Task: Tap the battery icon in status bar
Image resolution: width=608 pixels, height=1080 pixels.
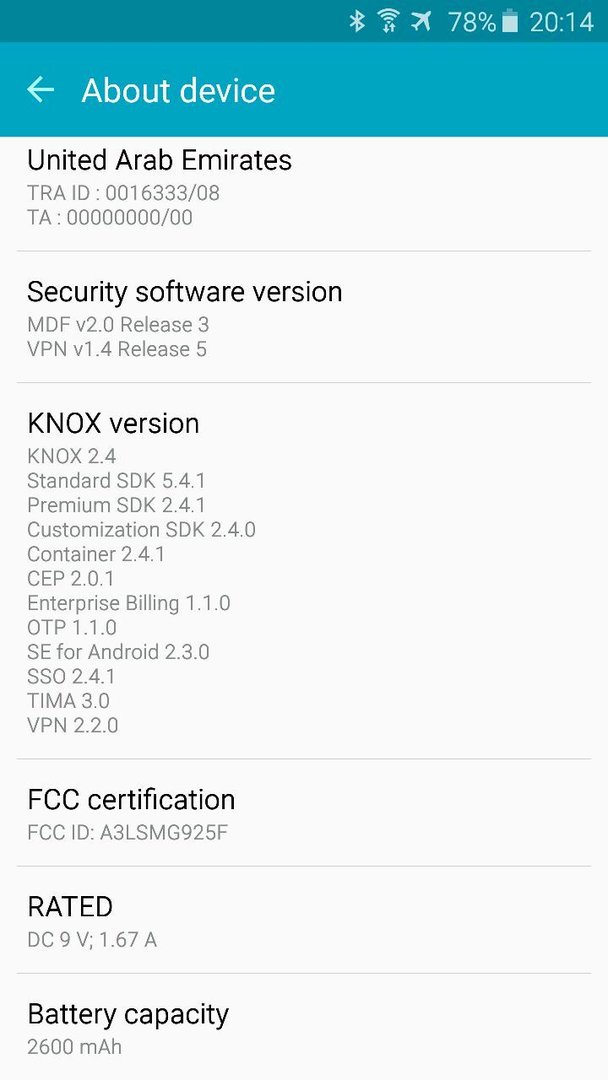Action: (x=510, y=21)
